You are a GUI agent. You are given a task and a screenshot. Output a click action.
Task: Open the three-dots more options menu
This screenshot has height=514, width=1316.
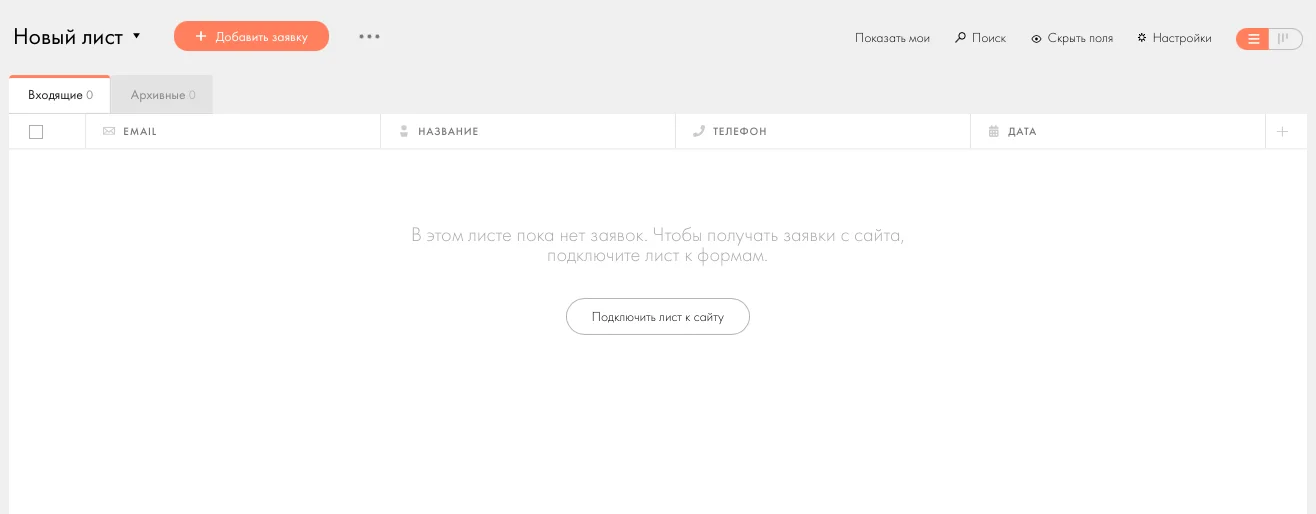pyautogui.click(x=370, y=36)
